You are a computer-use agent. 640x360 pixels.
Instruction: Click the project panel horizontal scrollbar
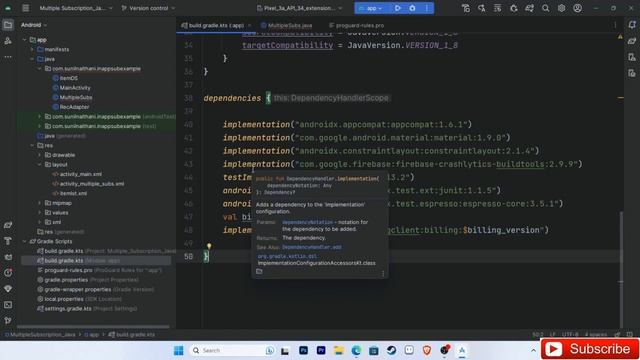pos(93,327)
